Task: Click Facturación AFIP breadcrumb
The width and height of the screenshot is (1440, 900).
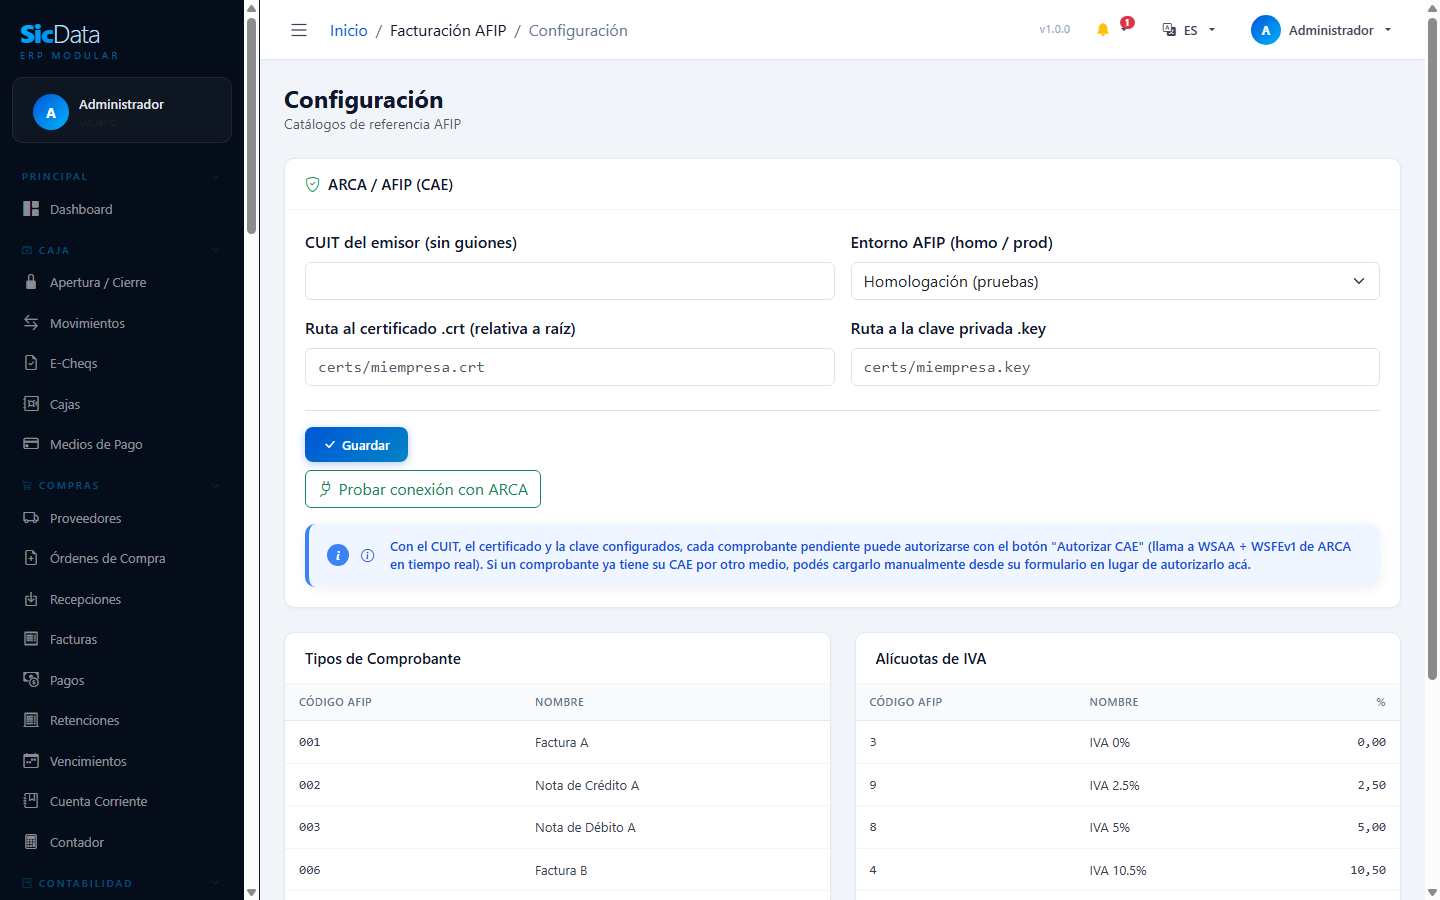Action: click(448, 30)
